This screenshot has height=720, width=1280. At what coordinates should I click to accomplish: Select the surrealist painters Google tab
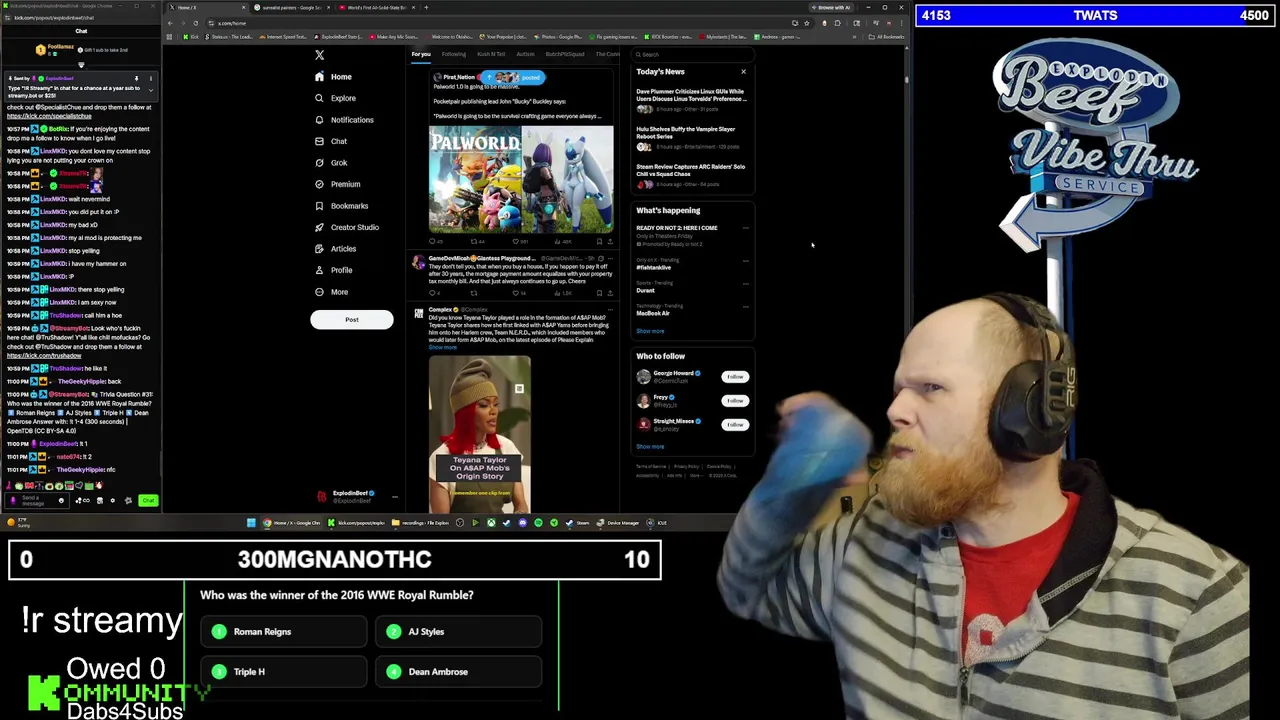click(x=292, y=7)
